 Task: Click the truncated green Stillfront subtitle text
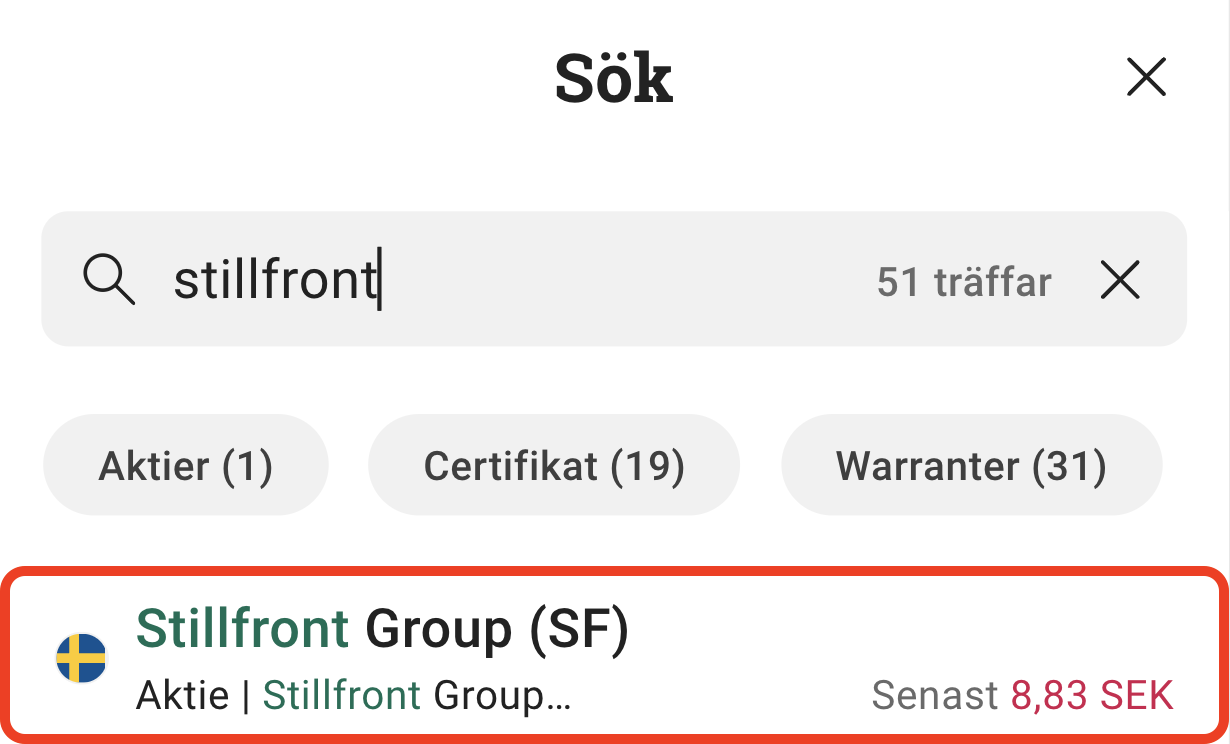tap(341, 694)
